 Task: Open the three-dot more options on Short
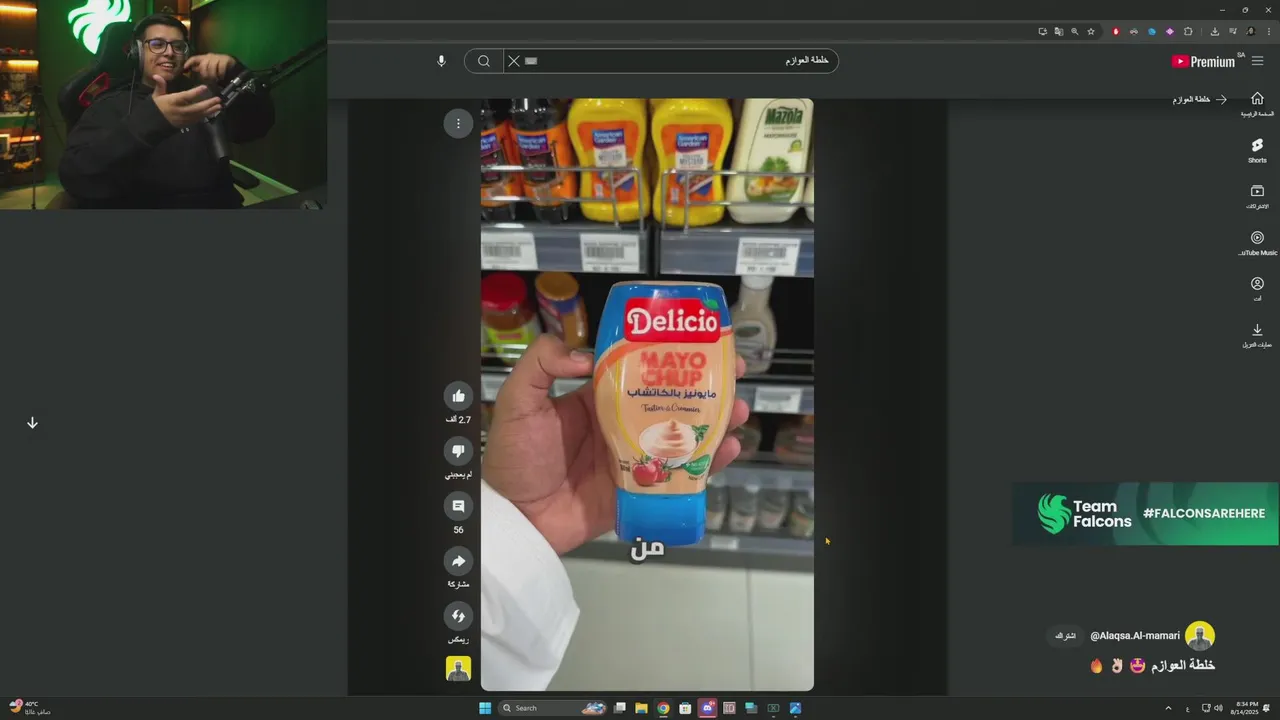[458, 124]
